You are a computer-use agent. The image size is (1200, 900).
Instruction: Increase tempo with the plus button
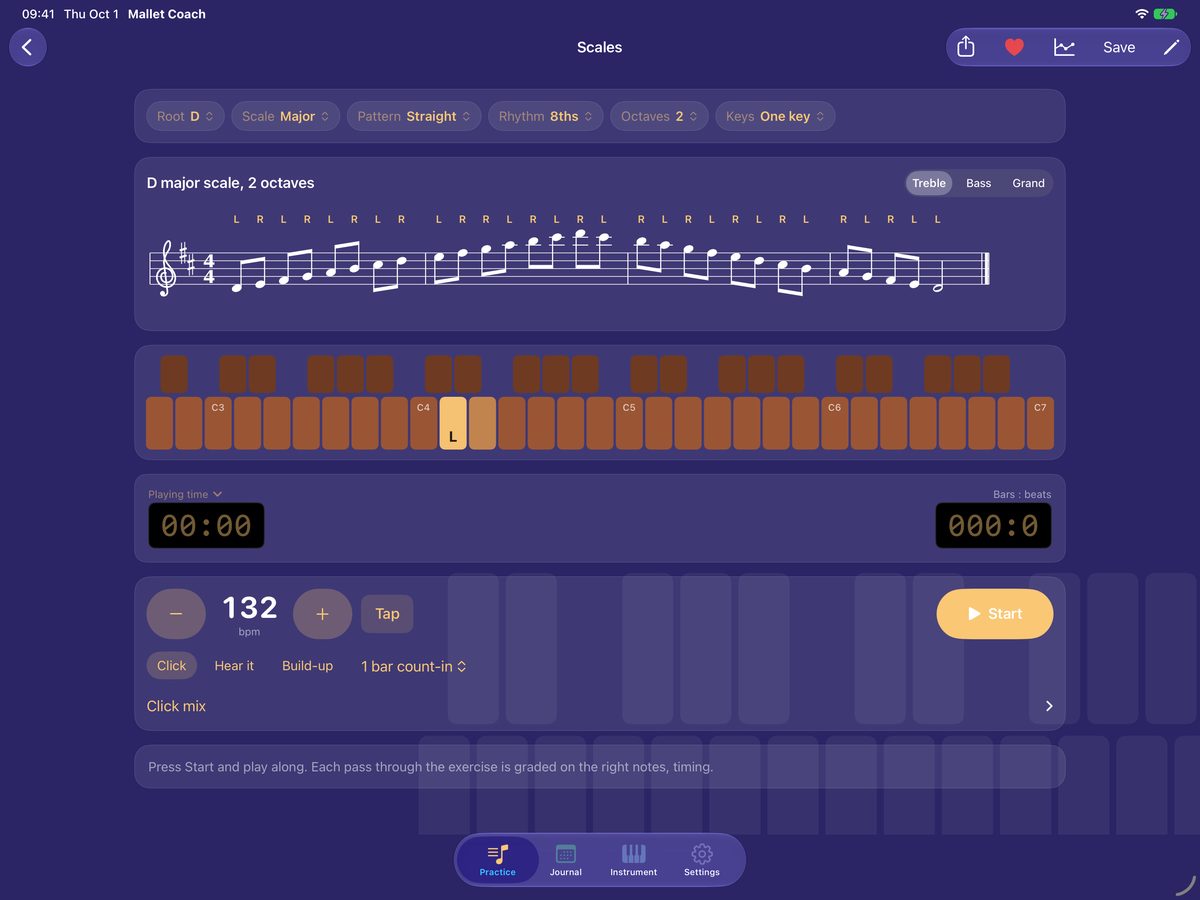322,614
